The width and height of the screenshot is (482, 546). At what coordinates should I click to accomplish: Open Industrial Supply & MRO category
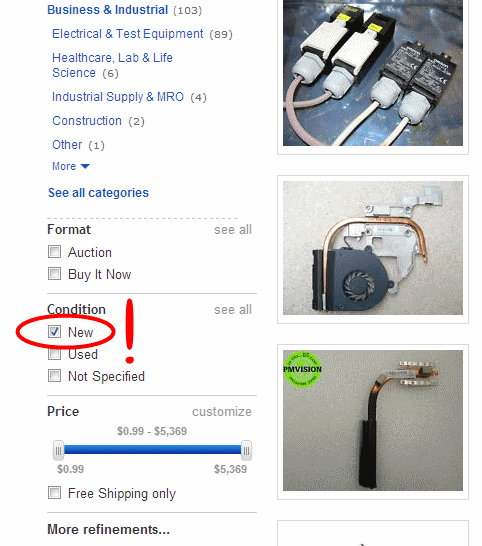pyautogui.click(x=118, y=96)
